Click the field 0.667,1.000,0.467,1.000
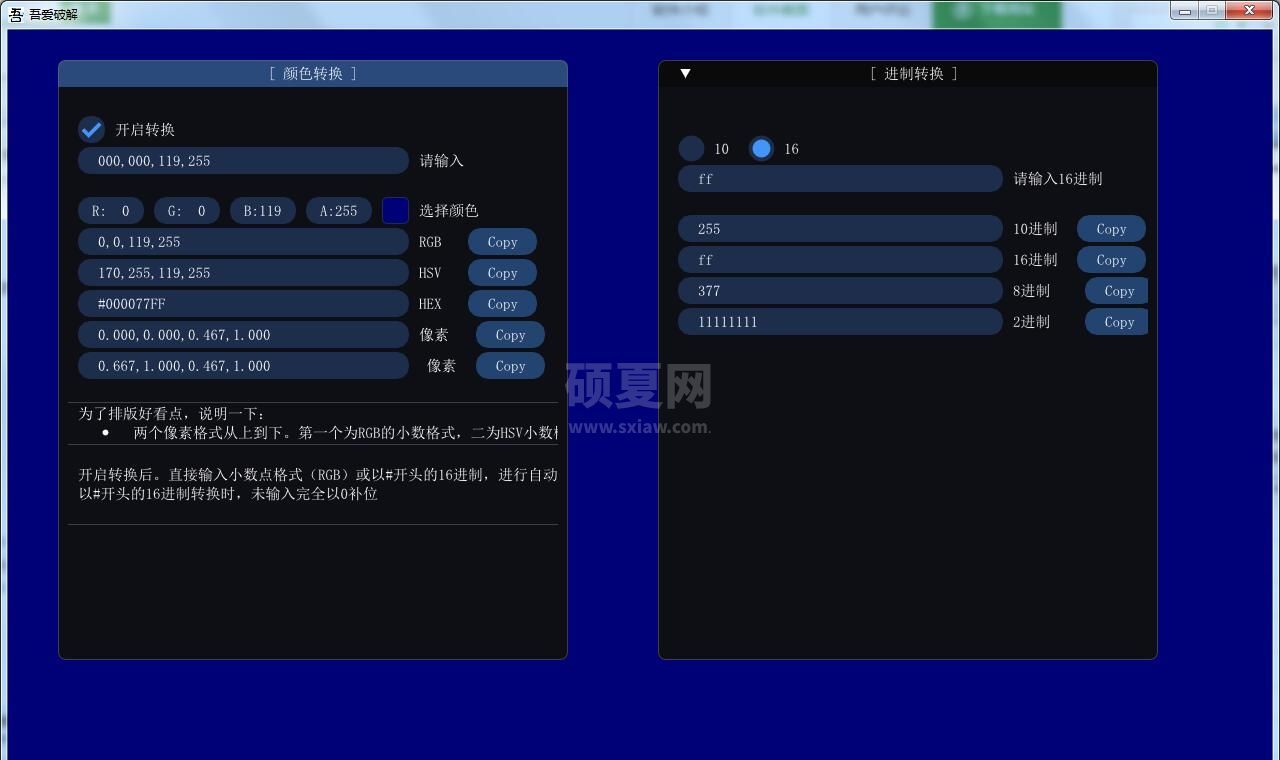Screen dimensions: 1280x760 coord(243,366)
